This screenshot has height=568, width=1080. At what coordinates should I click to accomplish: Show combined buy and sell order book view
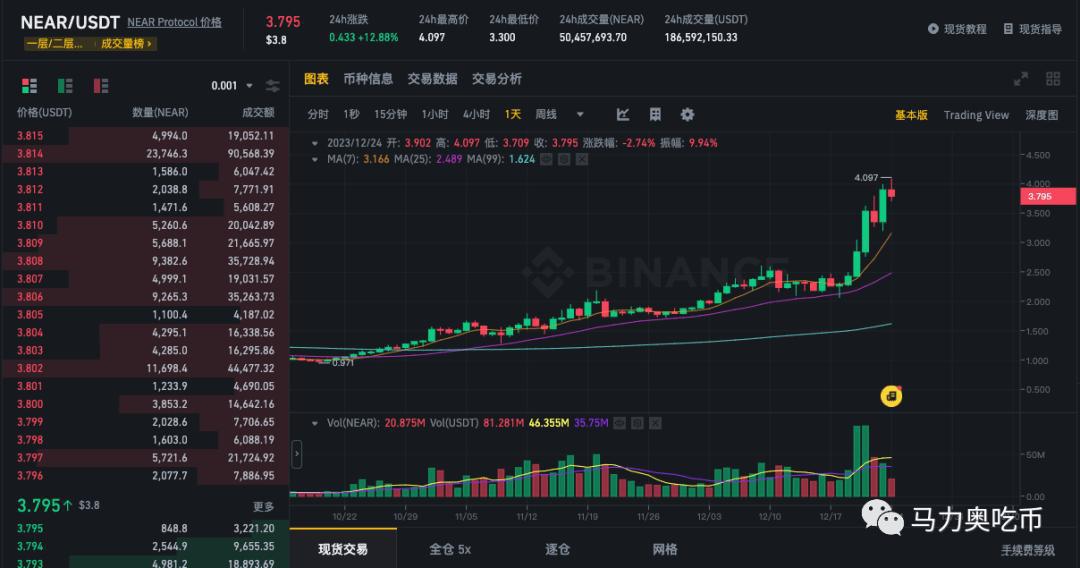pos(25,86)
